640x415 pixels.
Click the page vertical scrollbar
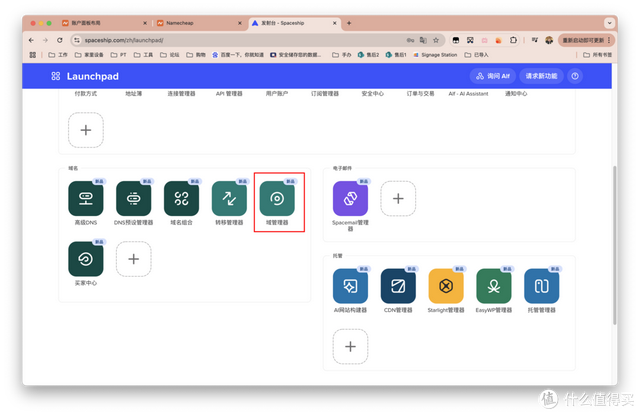click(614, 245)
